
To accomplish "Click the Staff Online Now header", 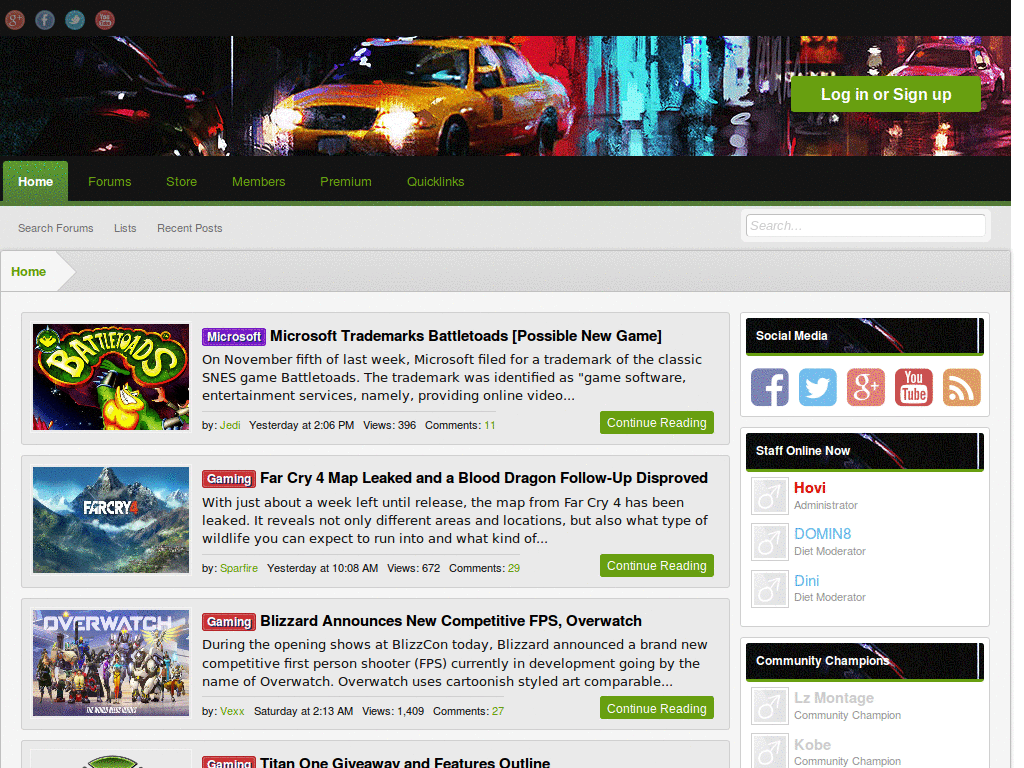I will pos(865,451).
